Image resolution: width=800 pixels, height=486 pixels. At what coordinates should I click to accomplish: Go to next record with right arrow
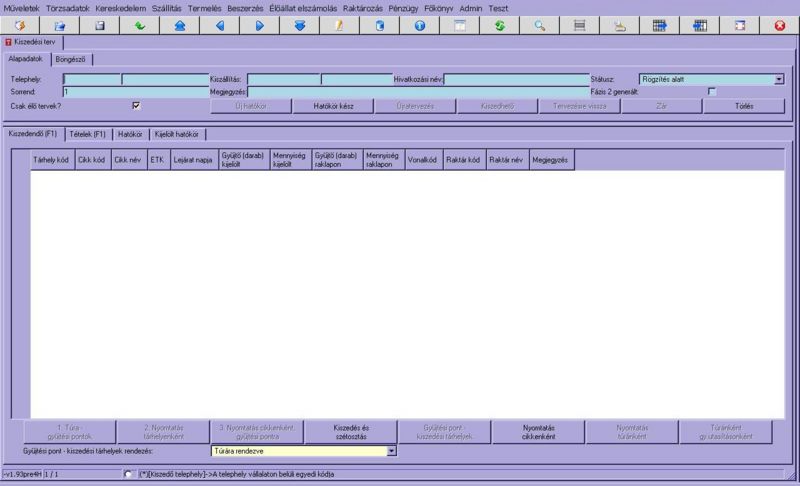(x=260, y=25)
